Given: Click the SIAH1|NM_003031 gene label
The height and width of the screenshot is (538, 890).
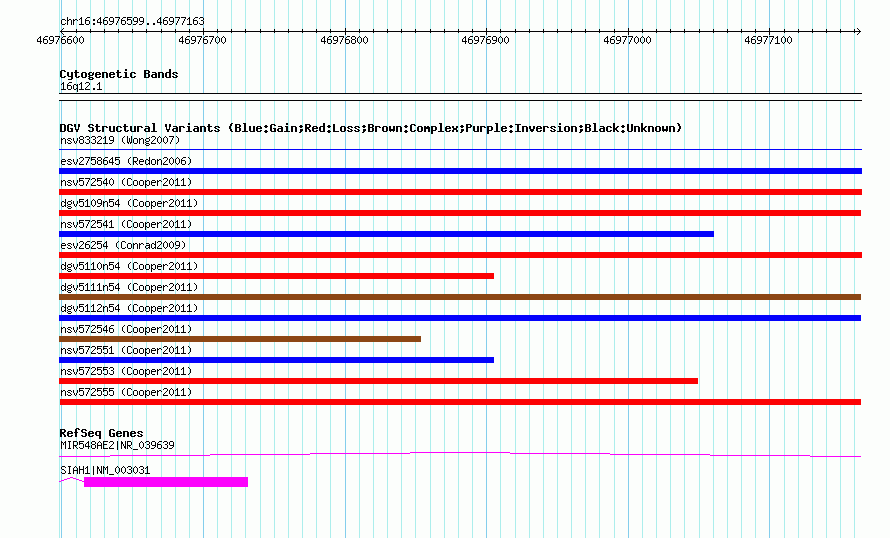Looking at the screenshot, I should [105, 470].
